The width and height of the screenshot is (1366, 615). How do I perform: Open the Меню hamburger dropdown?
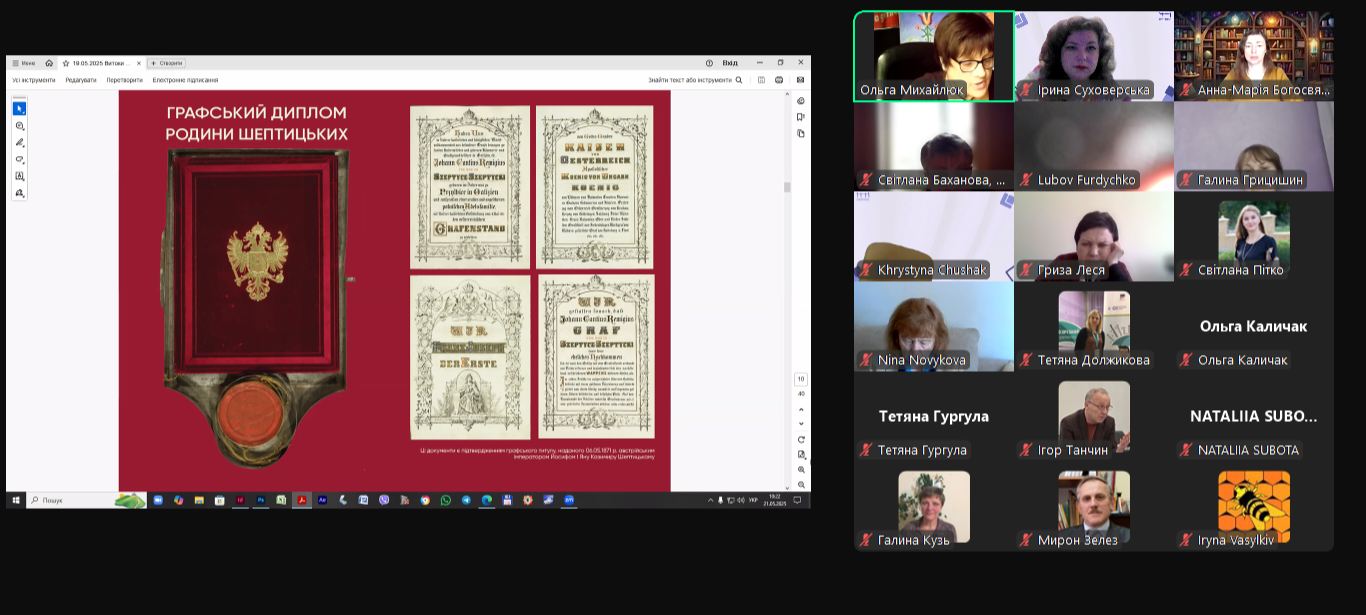tap(23, 63)
